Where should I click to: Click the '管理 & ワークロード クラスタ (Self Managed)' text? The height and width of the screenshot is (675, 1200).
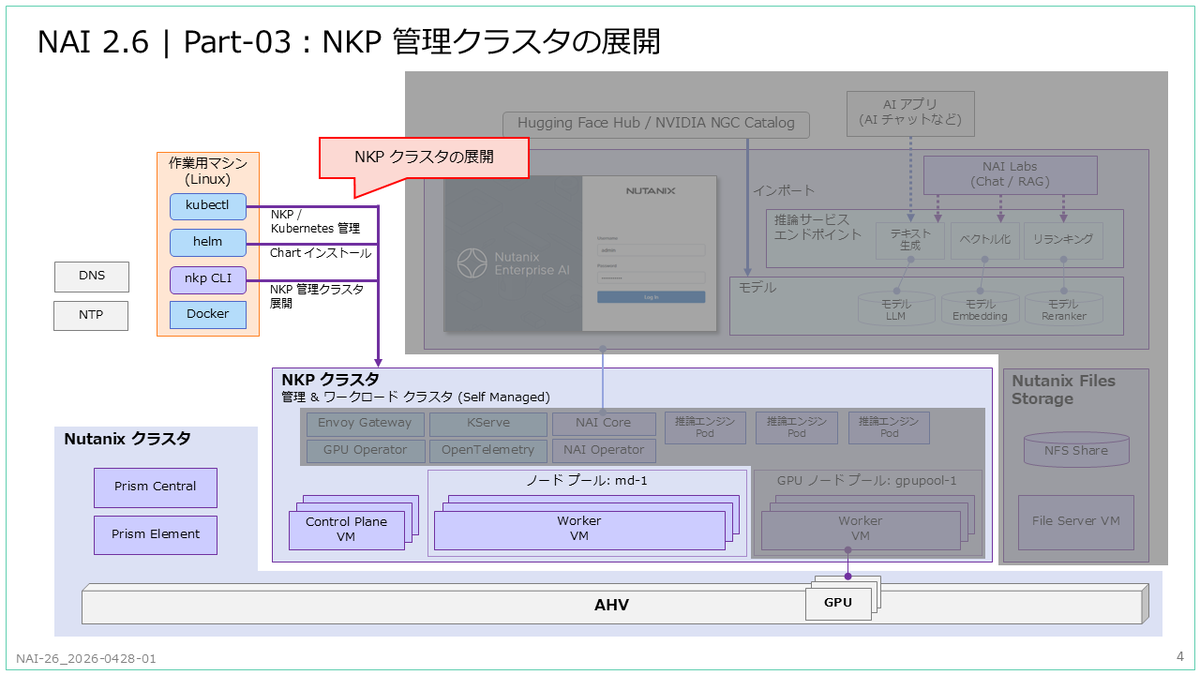pos(415,397)
